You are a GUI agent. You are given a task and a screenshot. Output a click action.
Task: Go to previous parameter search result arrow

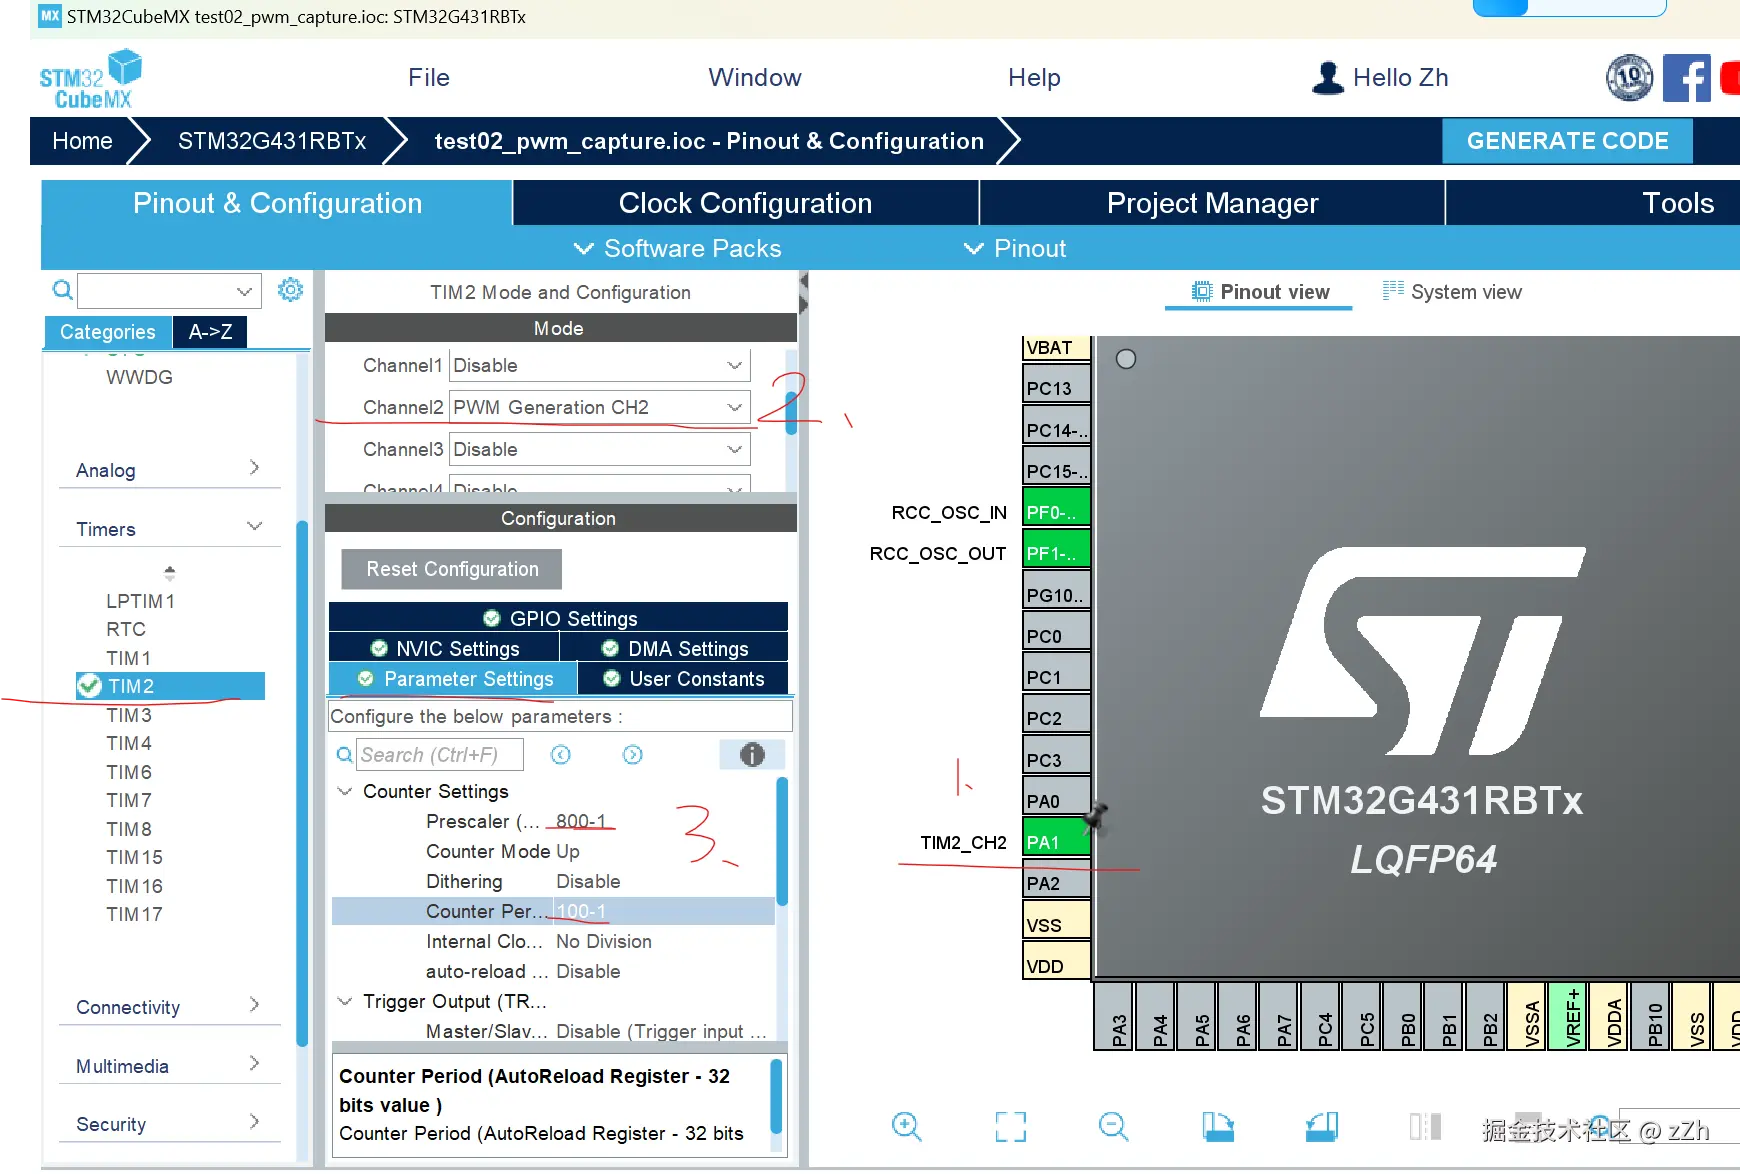coord(561,755)
